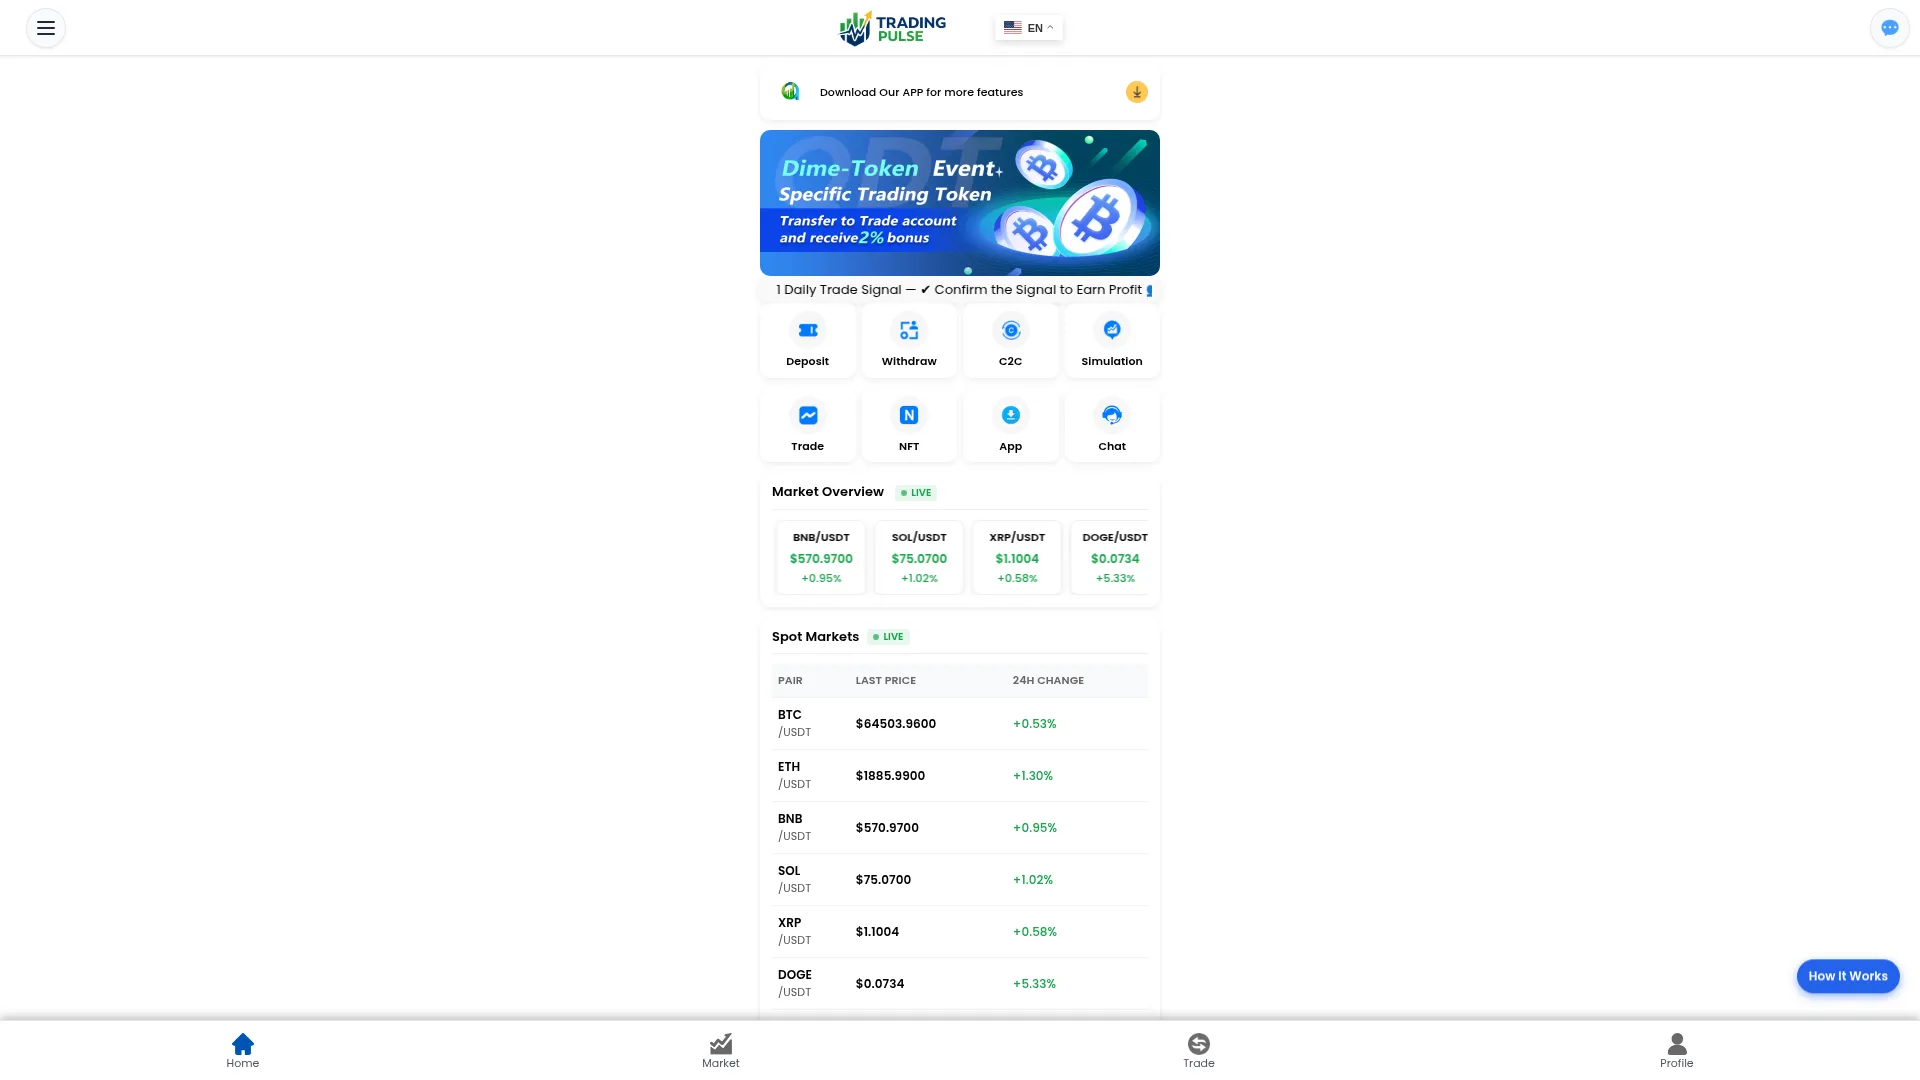Click the $64503.9600 BTC price
Image resolution: width=1920 pixels, height=1080 pixels.
(x=896, y=724)
